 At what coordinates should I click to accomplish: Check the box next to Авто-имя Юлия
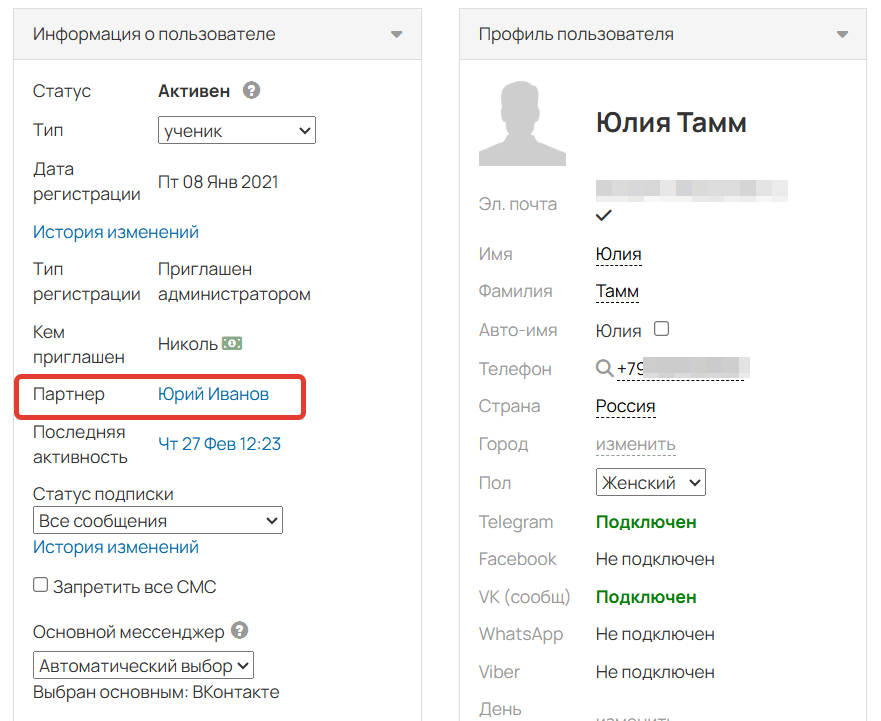tap(662, 329)
